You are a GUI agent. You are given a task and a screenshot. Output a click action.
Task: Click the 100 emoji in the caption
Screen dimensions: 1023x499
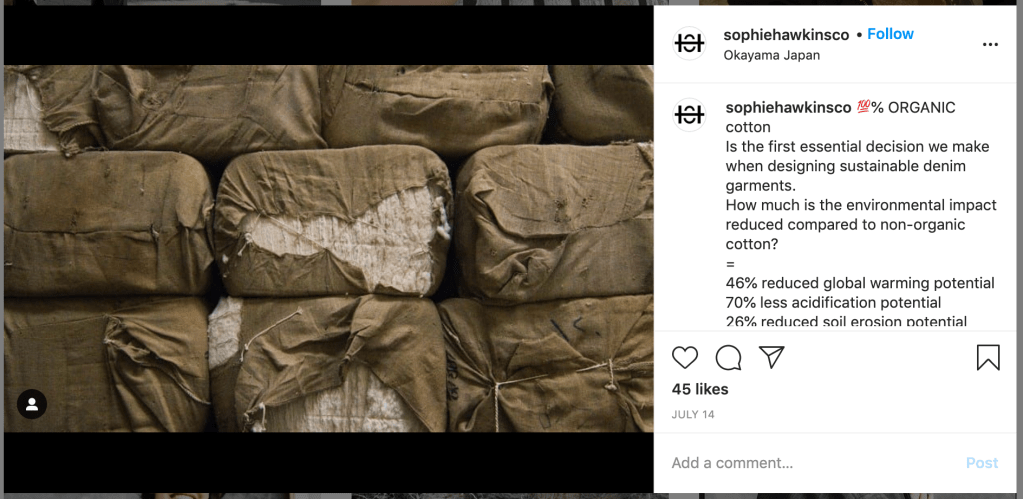863,108
